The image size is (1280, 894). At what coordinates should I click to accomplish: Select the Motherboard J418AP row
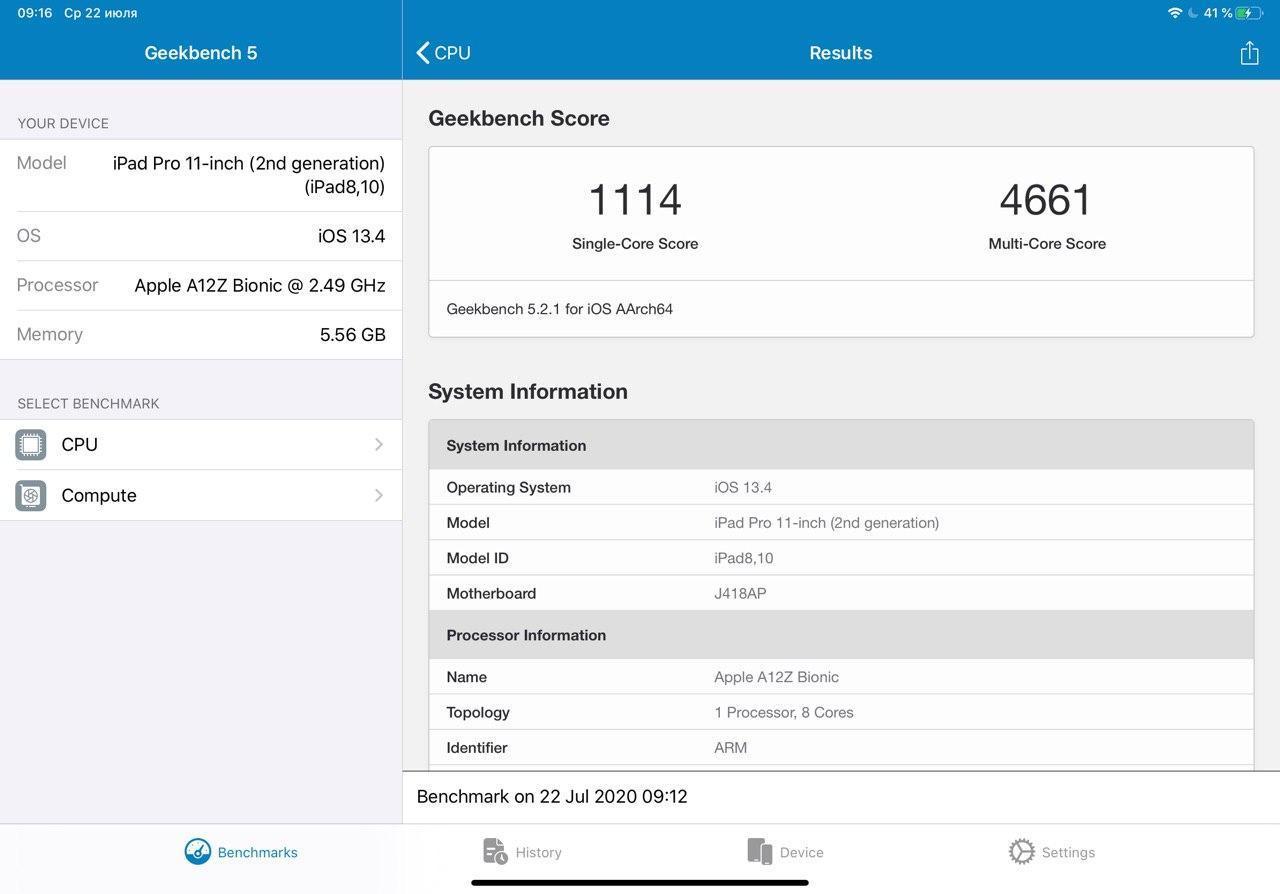coord(841,593)
